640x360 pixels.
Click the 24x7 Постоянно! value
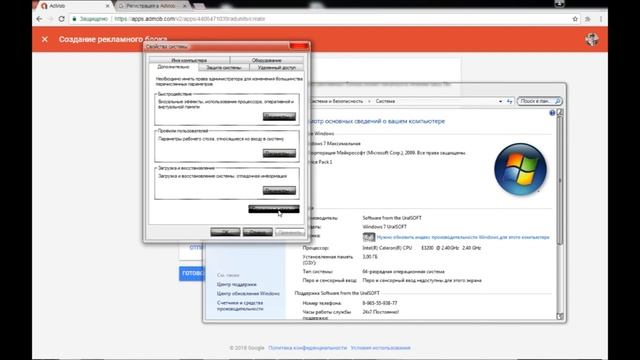tap(380, 312)
